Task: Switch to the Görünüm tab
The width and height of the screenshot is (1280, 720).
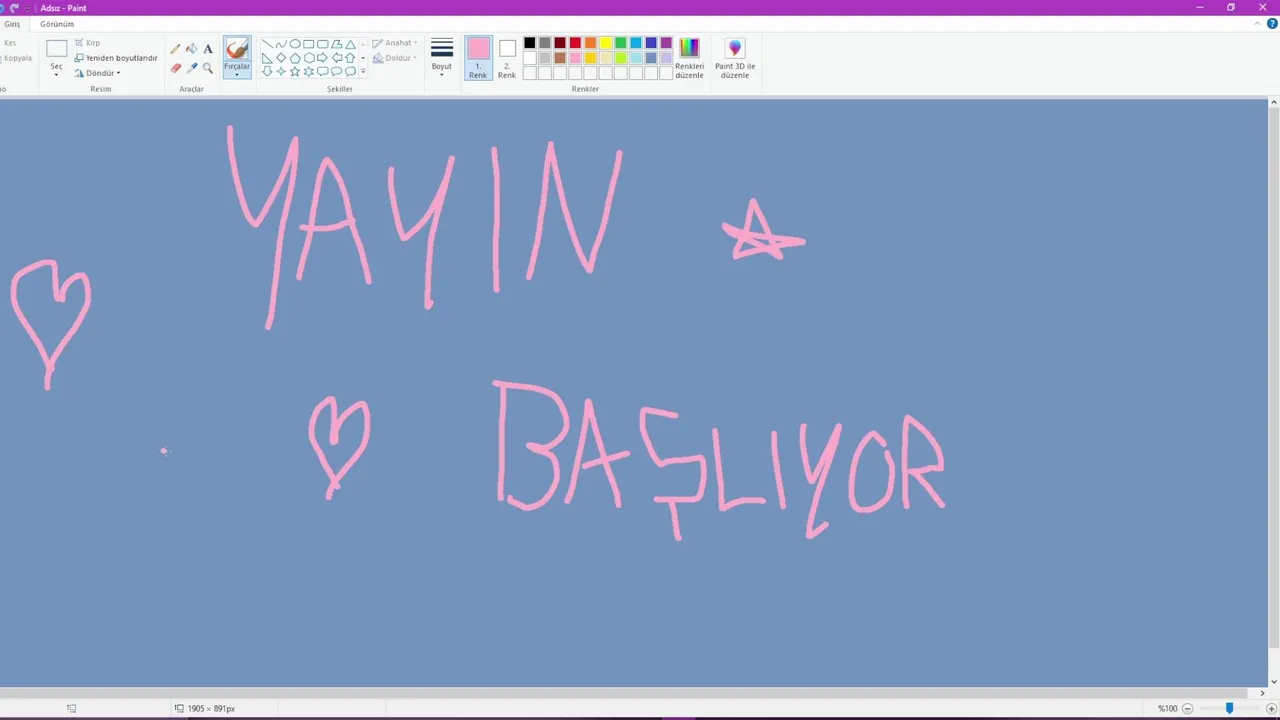Action: pos(57,24)
